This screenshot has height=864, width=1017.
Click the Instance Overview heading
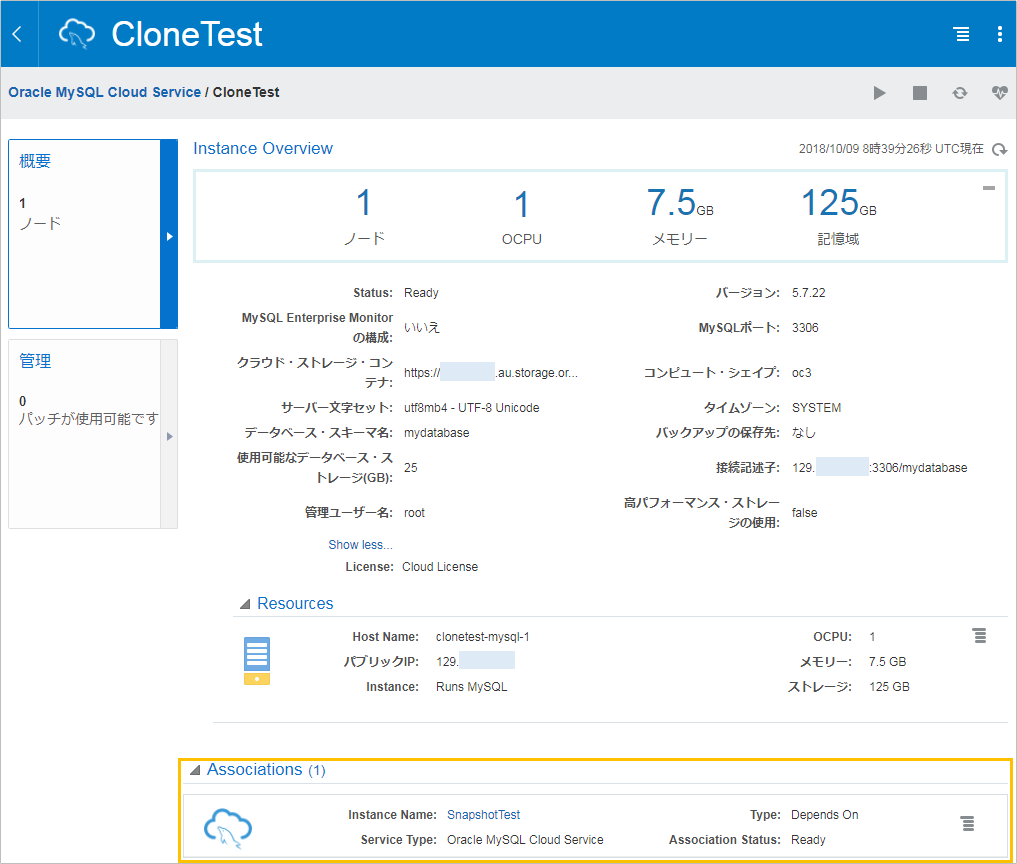(x=263, y=149)
